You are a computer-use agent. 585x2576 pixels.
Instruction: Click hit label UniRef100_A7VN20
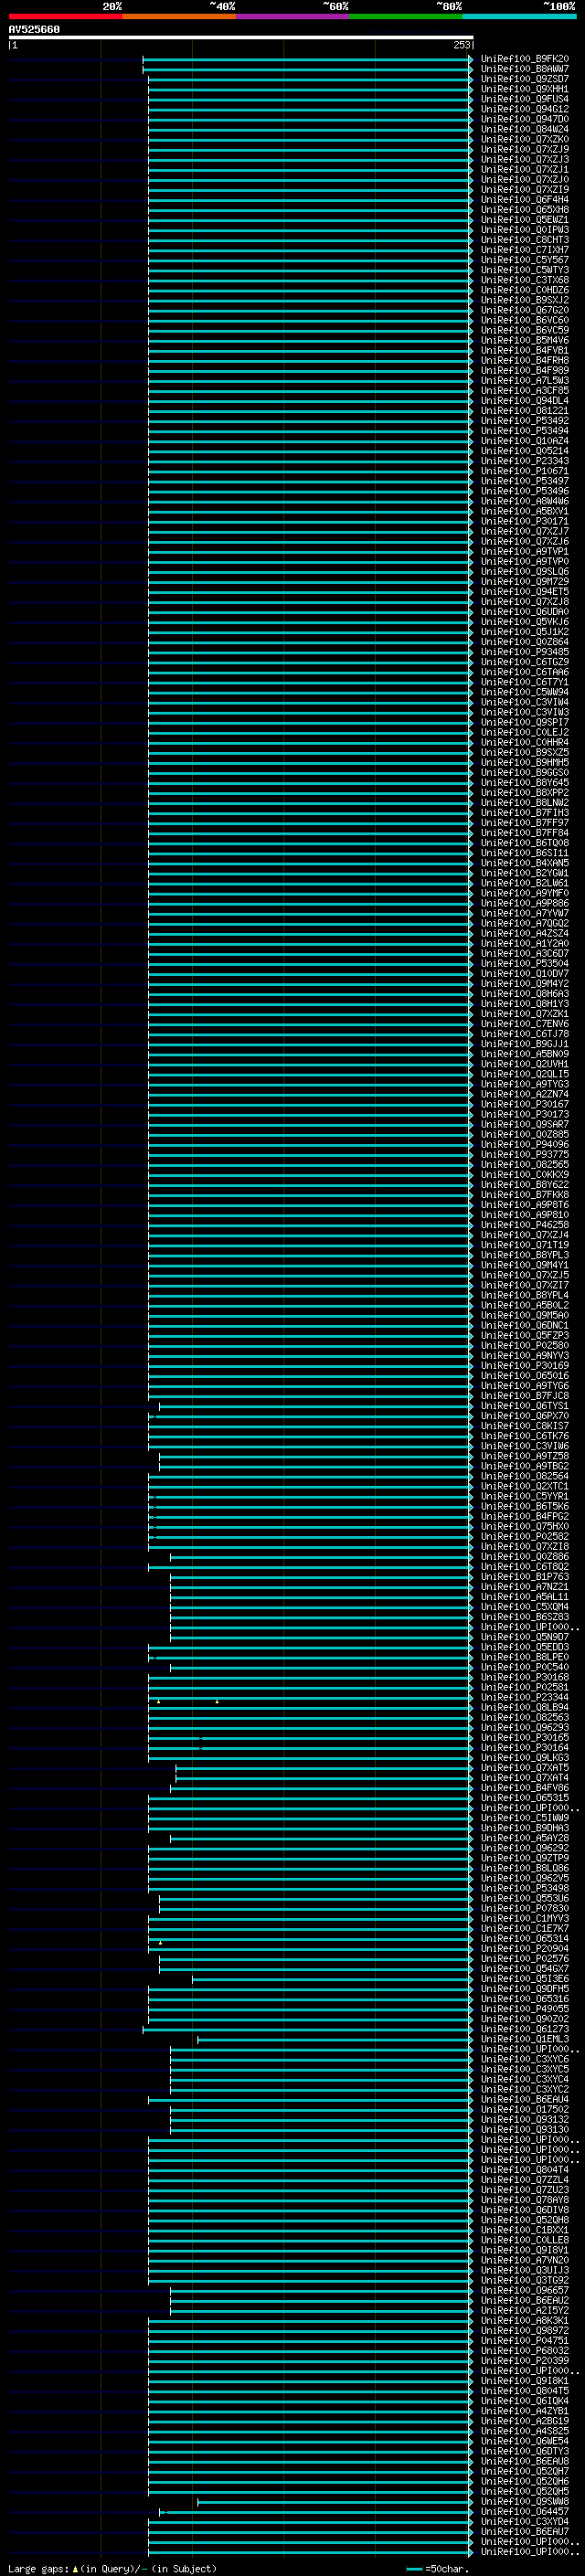coord(525,2260)
